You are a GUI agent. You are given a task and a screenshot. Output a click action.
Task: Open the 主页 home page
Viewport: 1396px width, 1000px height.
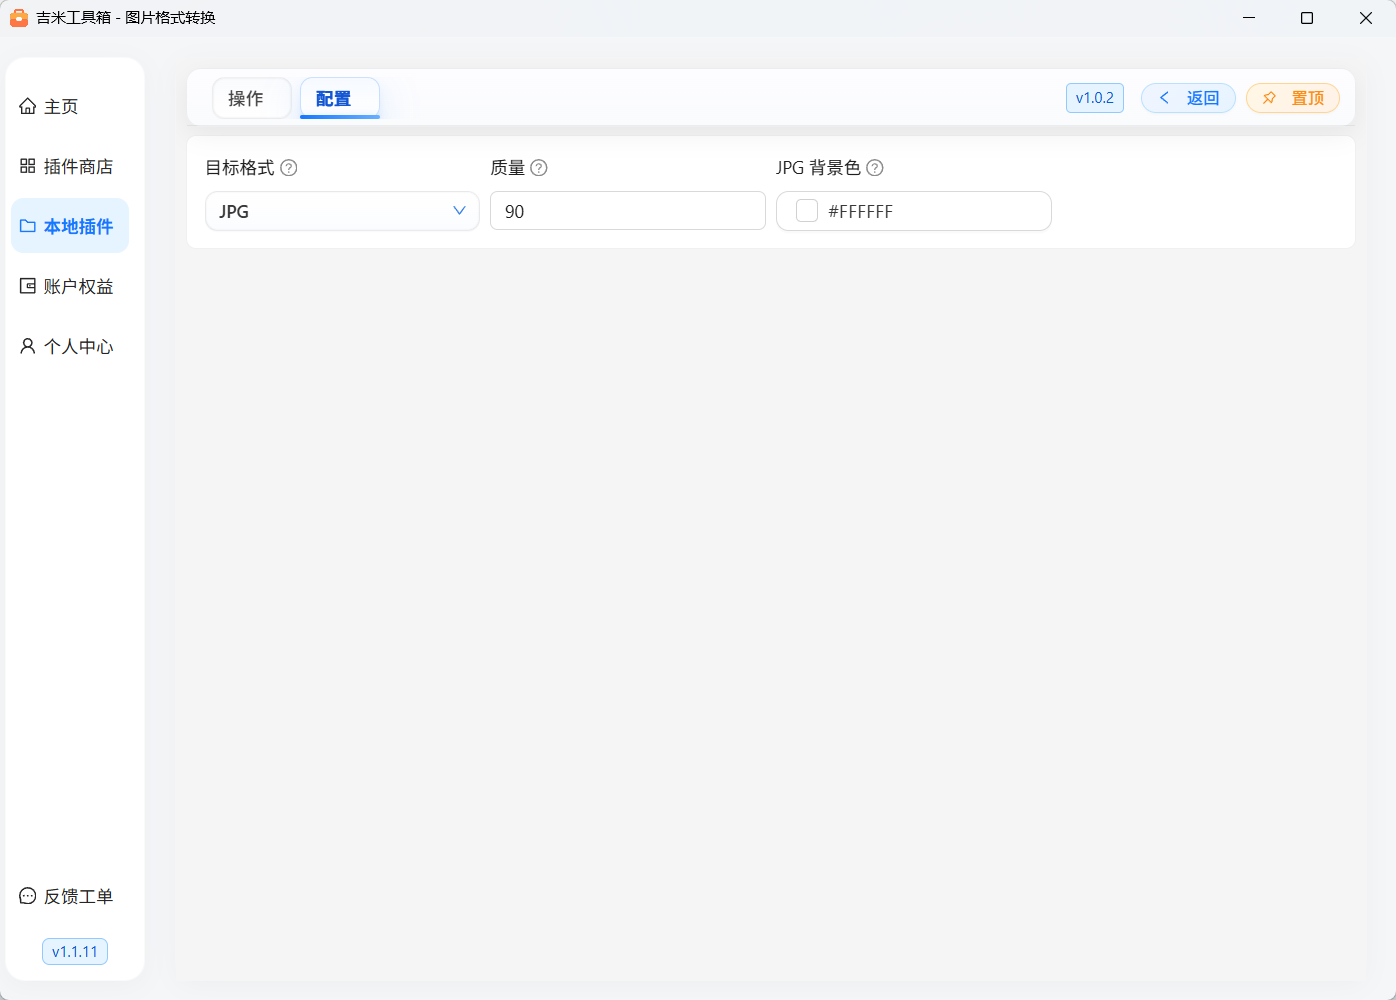69,106
